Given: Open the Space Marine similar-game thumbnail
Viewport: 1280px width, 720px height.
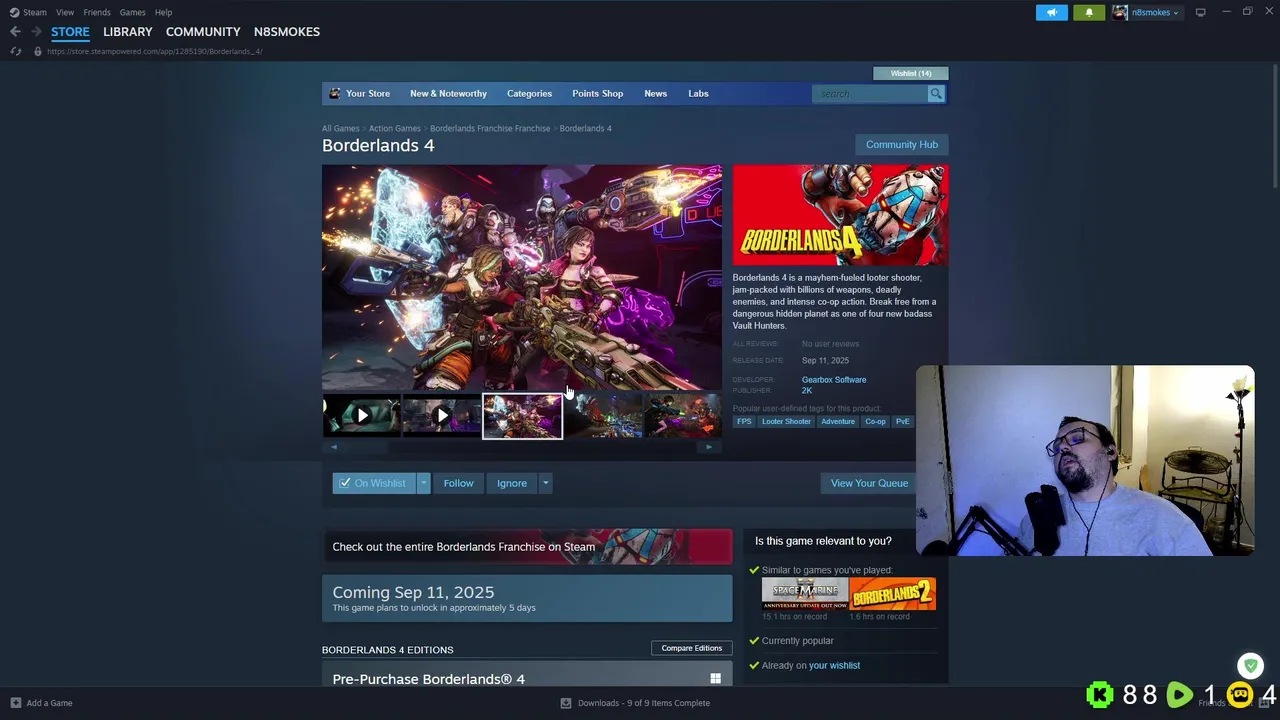Looking at the screenshot, I should (805, 594).
